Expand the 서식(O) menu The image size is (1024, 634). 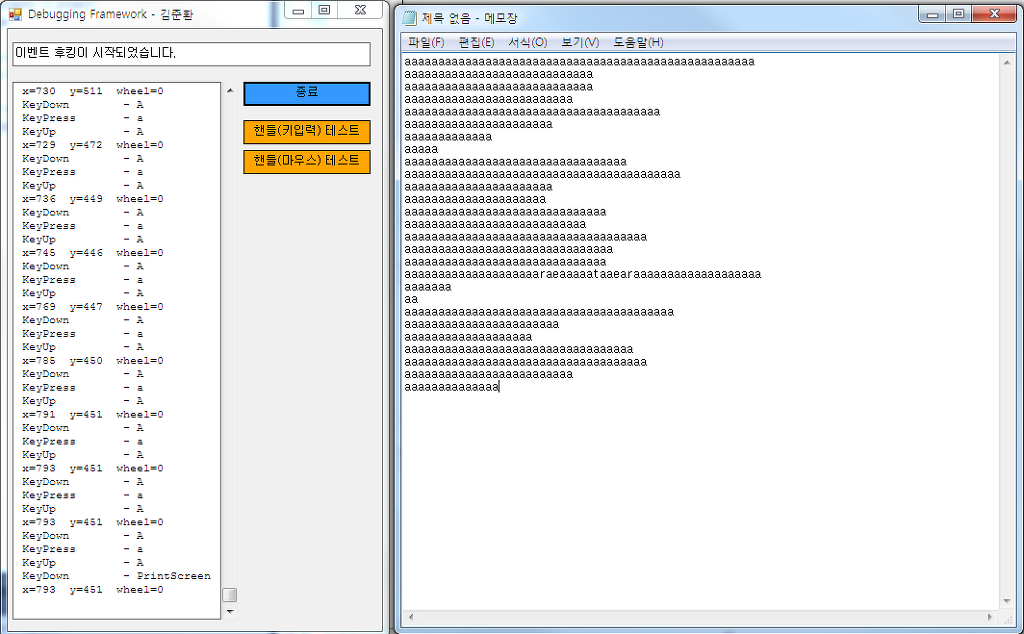tap(527, 42)
